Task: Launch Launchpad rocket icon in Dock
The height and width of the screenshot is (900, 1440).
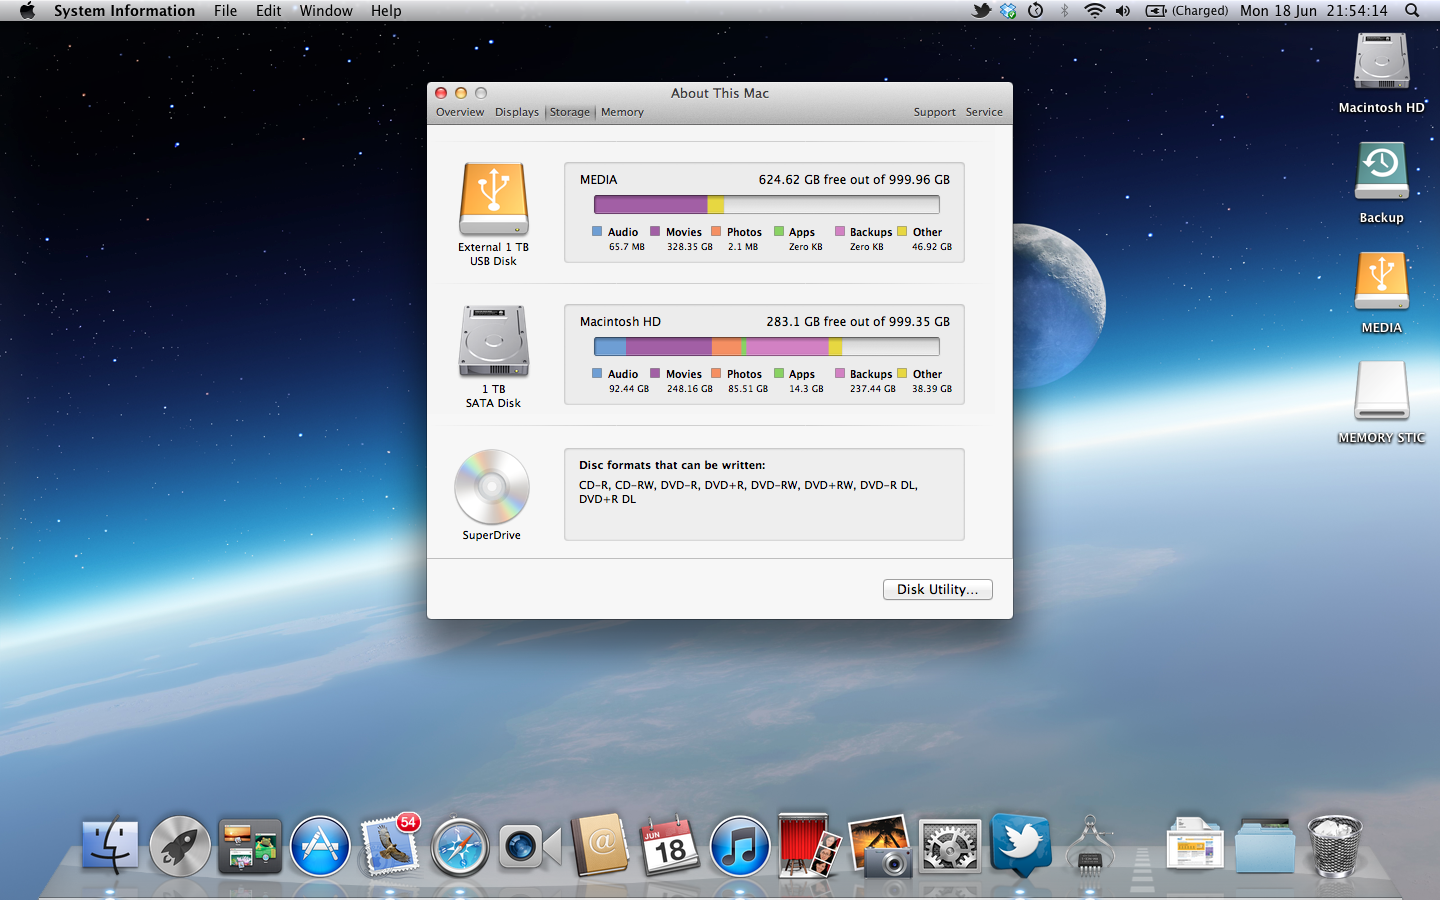Action: click(x=180, y=846)
